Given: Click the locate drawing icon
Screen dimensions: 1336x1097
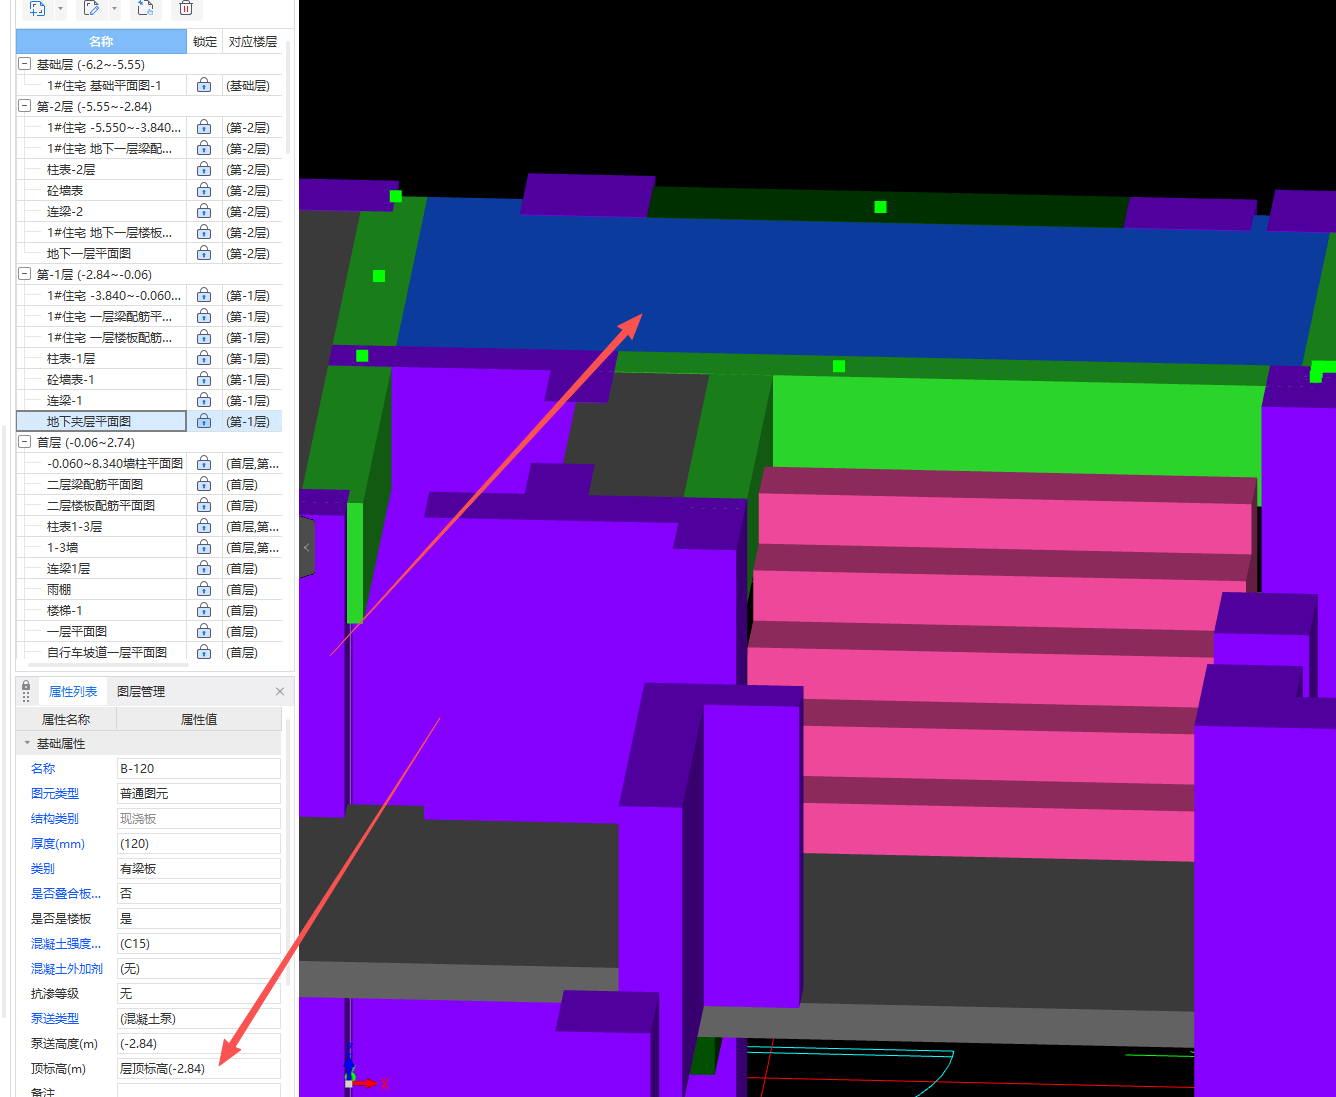Looking at the screenshot, I should point(145,8).
